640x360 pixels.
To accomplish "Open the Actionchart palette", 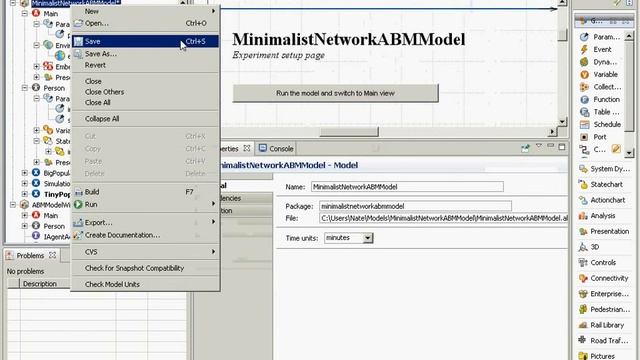I will pos(602,200).
